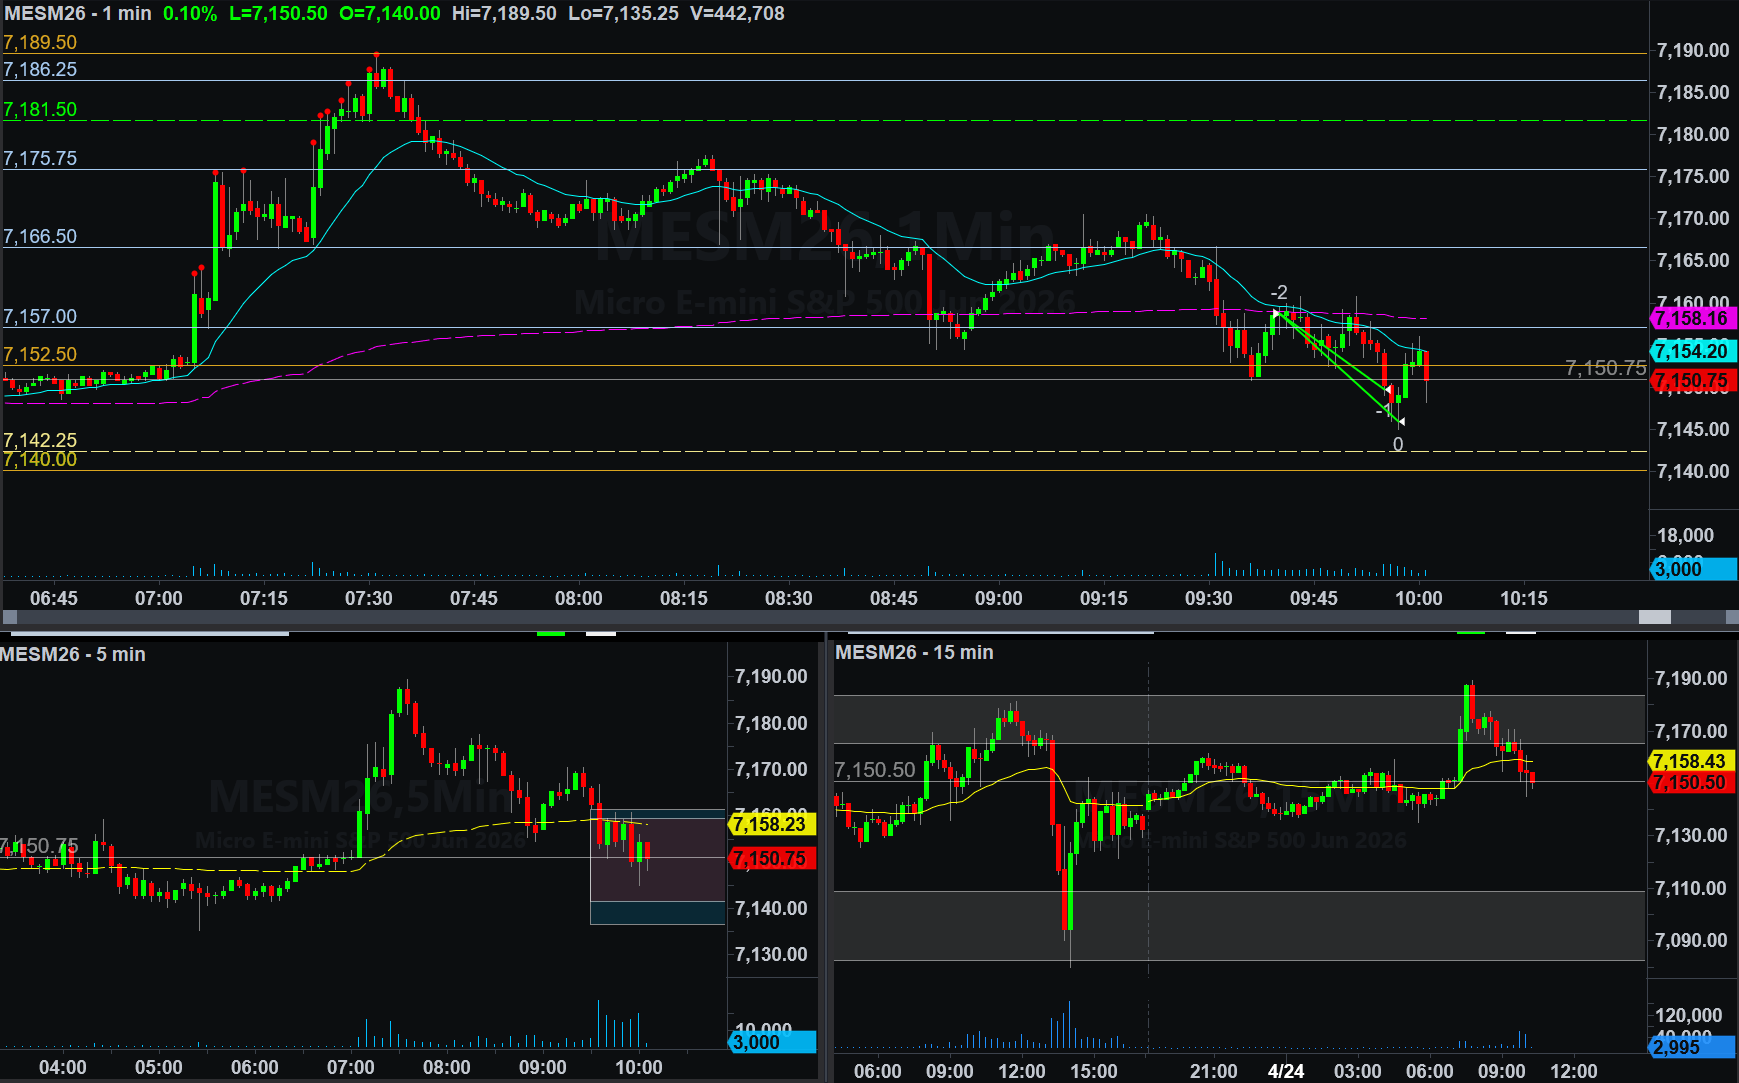
Task: Click the left arrow of the 1 min scrollbar
Action: [x=9, y=617]
